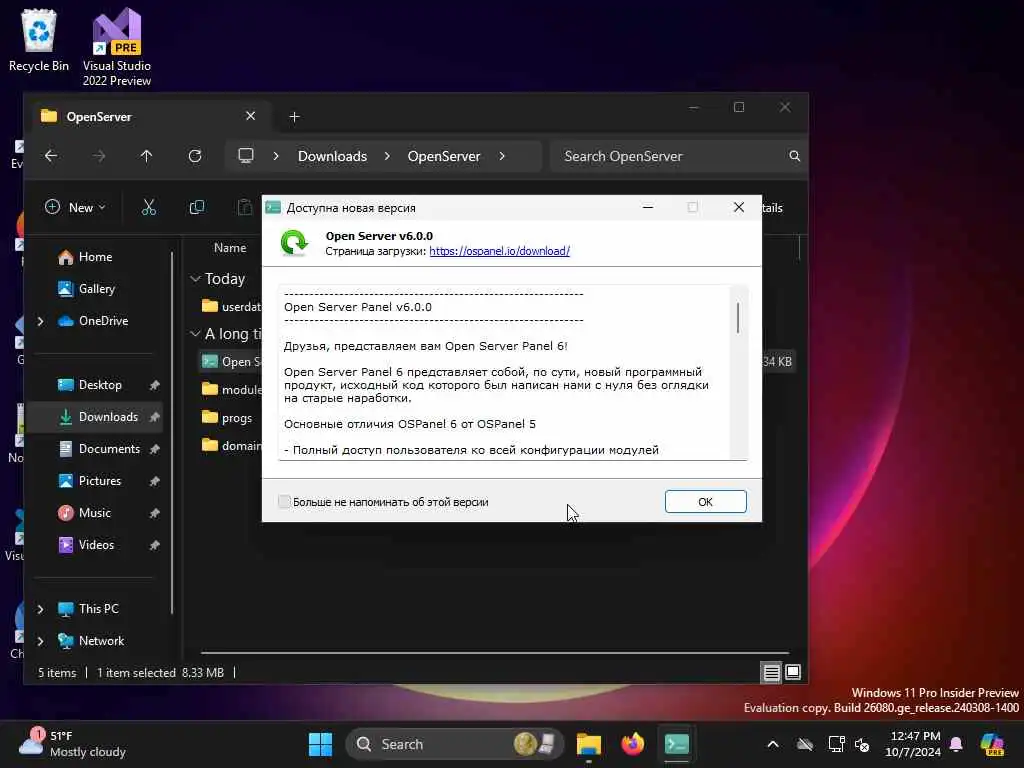Select OneDrive in the navigation pane
The width and height of the screenshot is (1024, 768).
pyautogui.click(x=103, y=321)
